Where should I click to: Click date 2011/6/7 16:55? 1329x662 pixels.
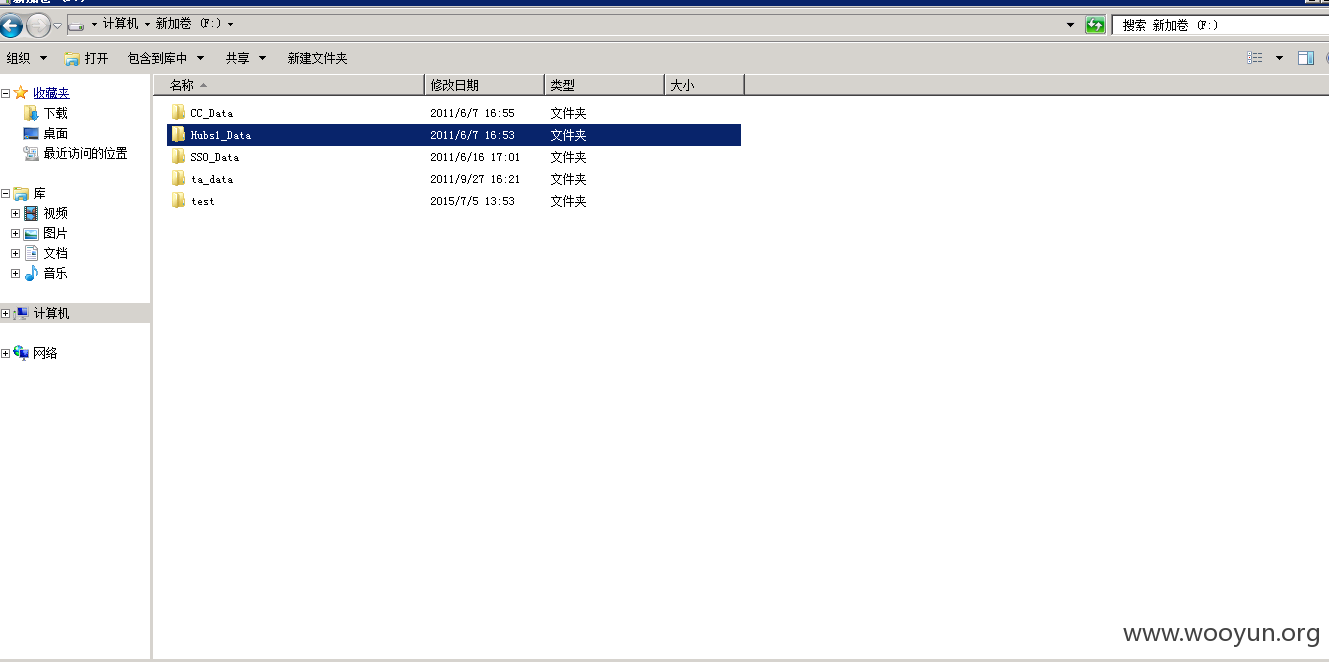(472, 113)
